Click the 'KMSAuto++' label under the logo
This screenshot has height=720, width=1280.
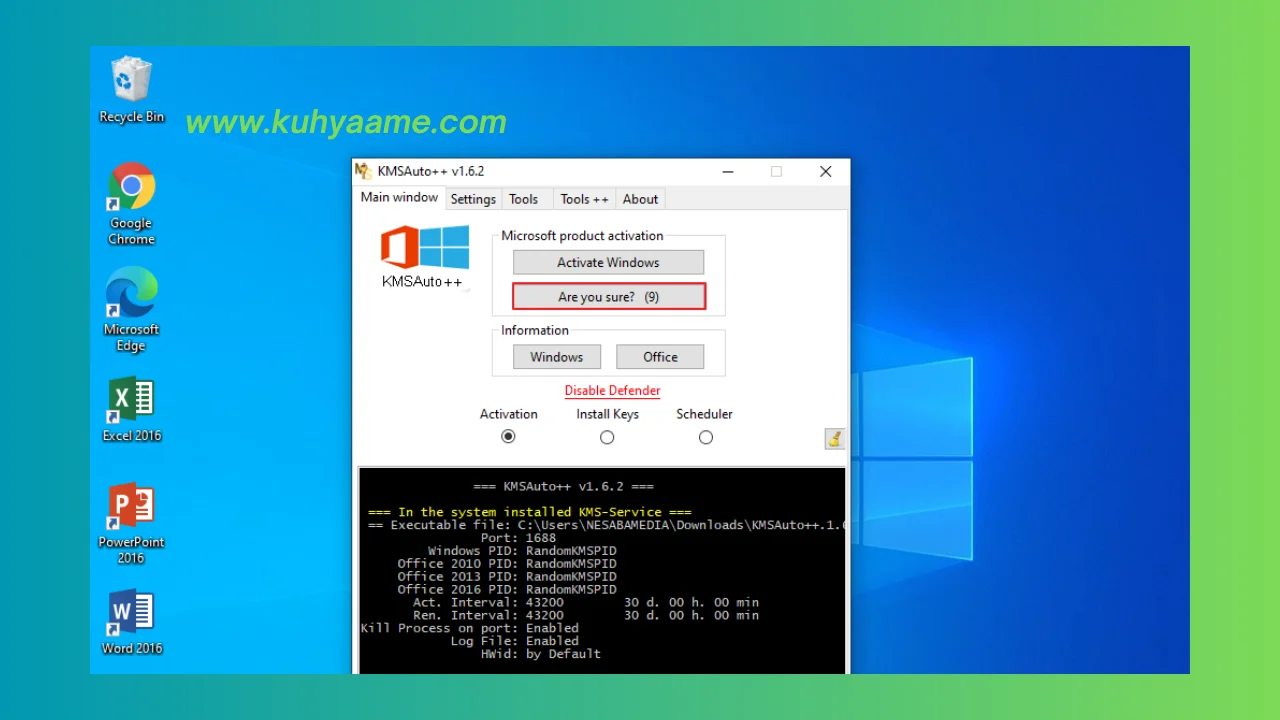point(422,282)
